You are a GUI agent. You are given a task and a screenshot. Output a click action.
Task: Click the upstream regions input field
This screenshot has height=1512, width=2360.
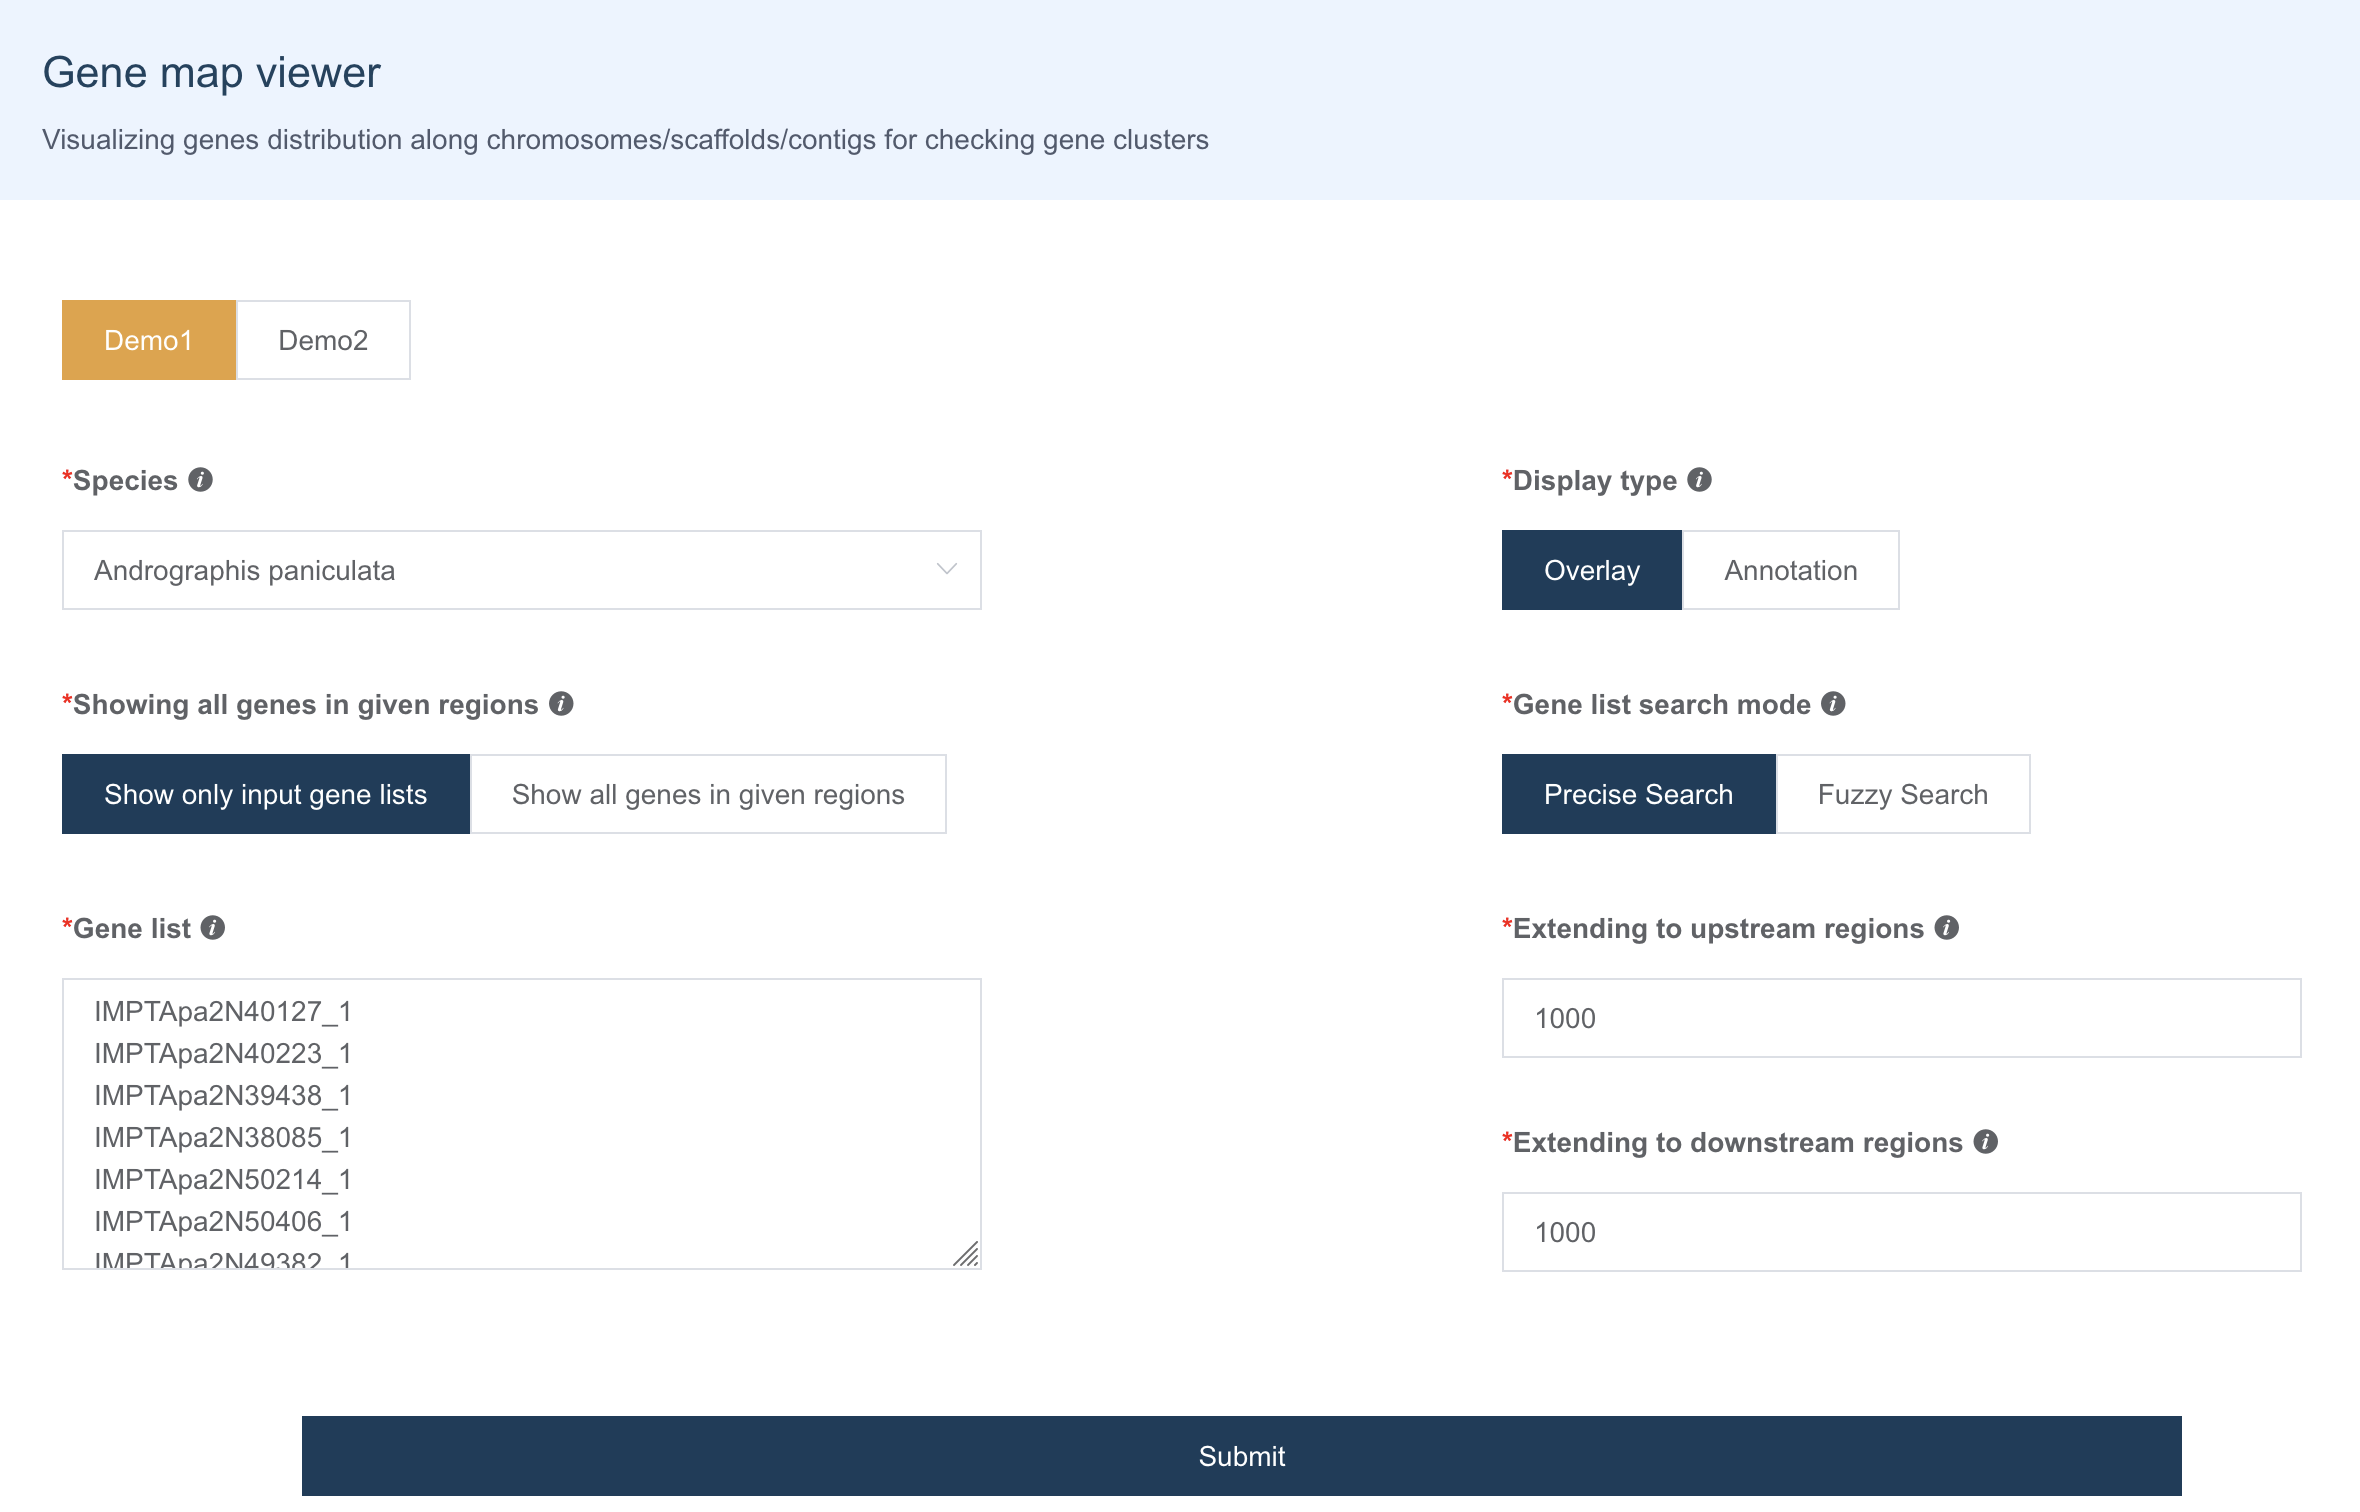click(1901, 1018)
